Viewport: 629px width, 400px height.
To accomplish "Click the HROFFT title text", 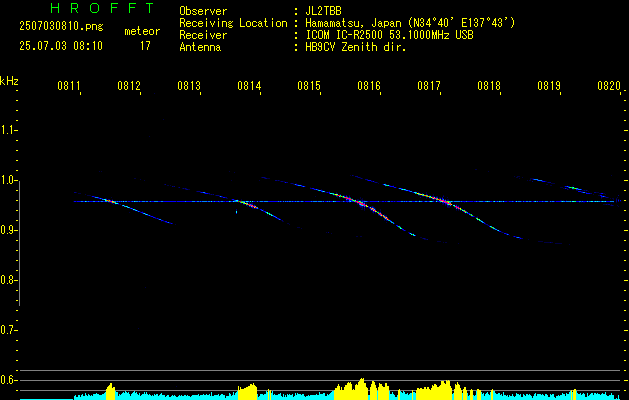I will pos(103,8).
